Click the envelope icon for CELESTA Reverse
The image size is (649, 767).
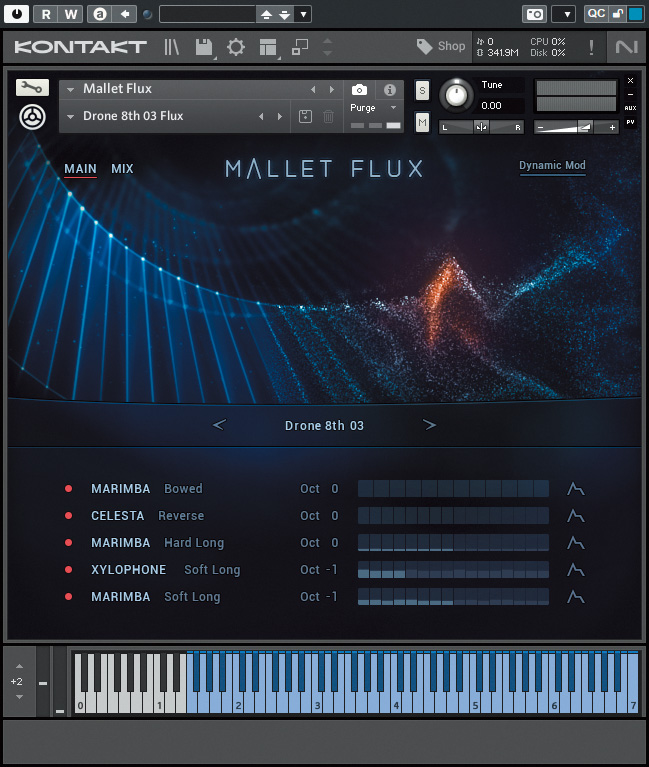click(576, 516)
